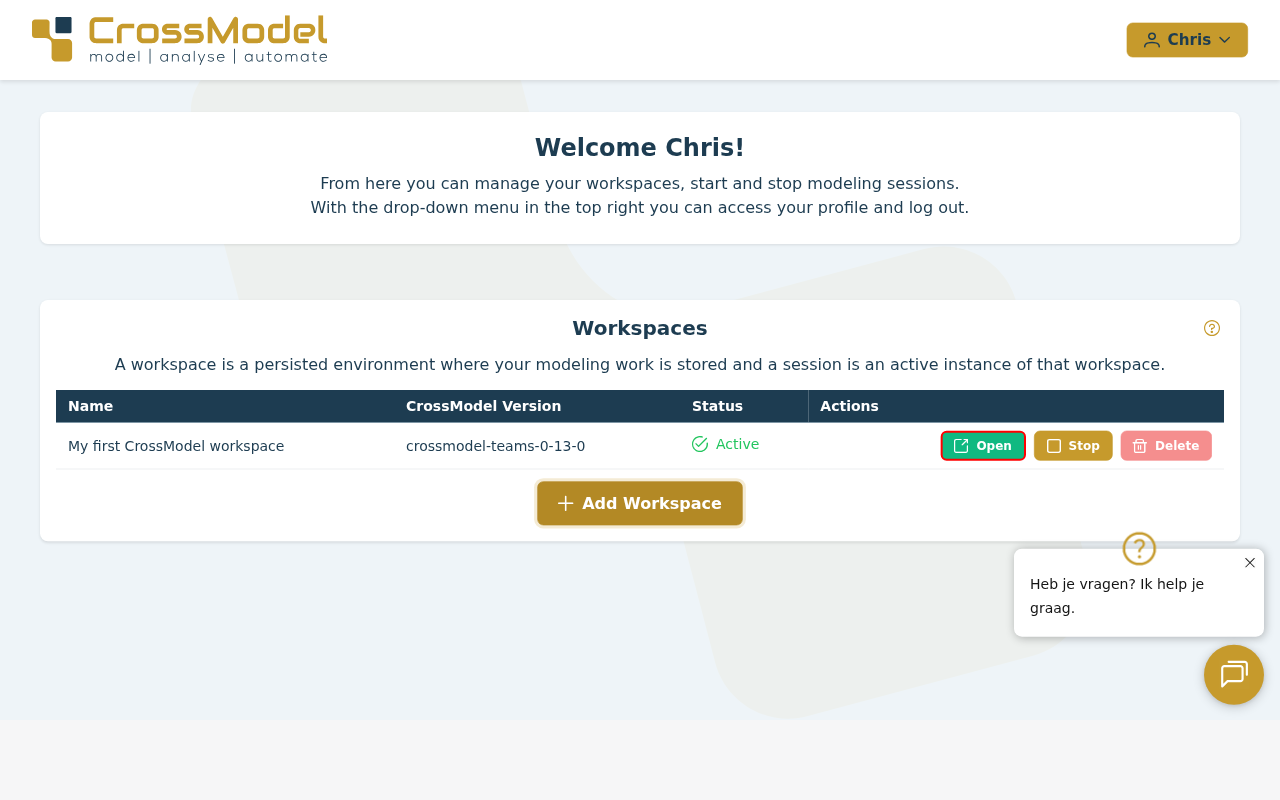1280x800 pixels.
Task: Click the Actions column header
Action: [x=849, y=406]
